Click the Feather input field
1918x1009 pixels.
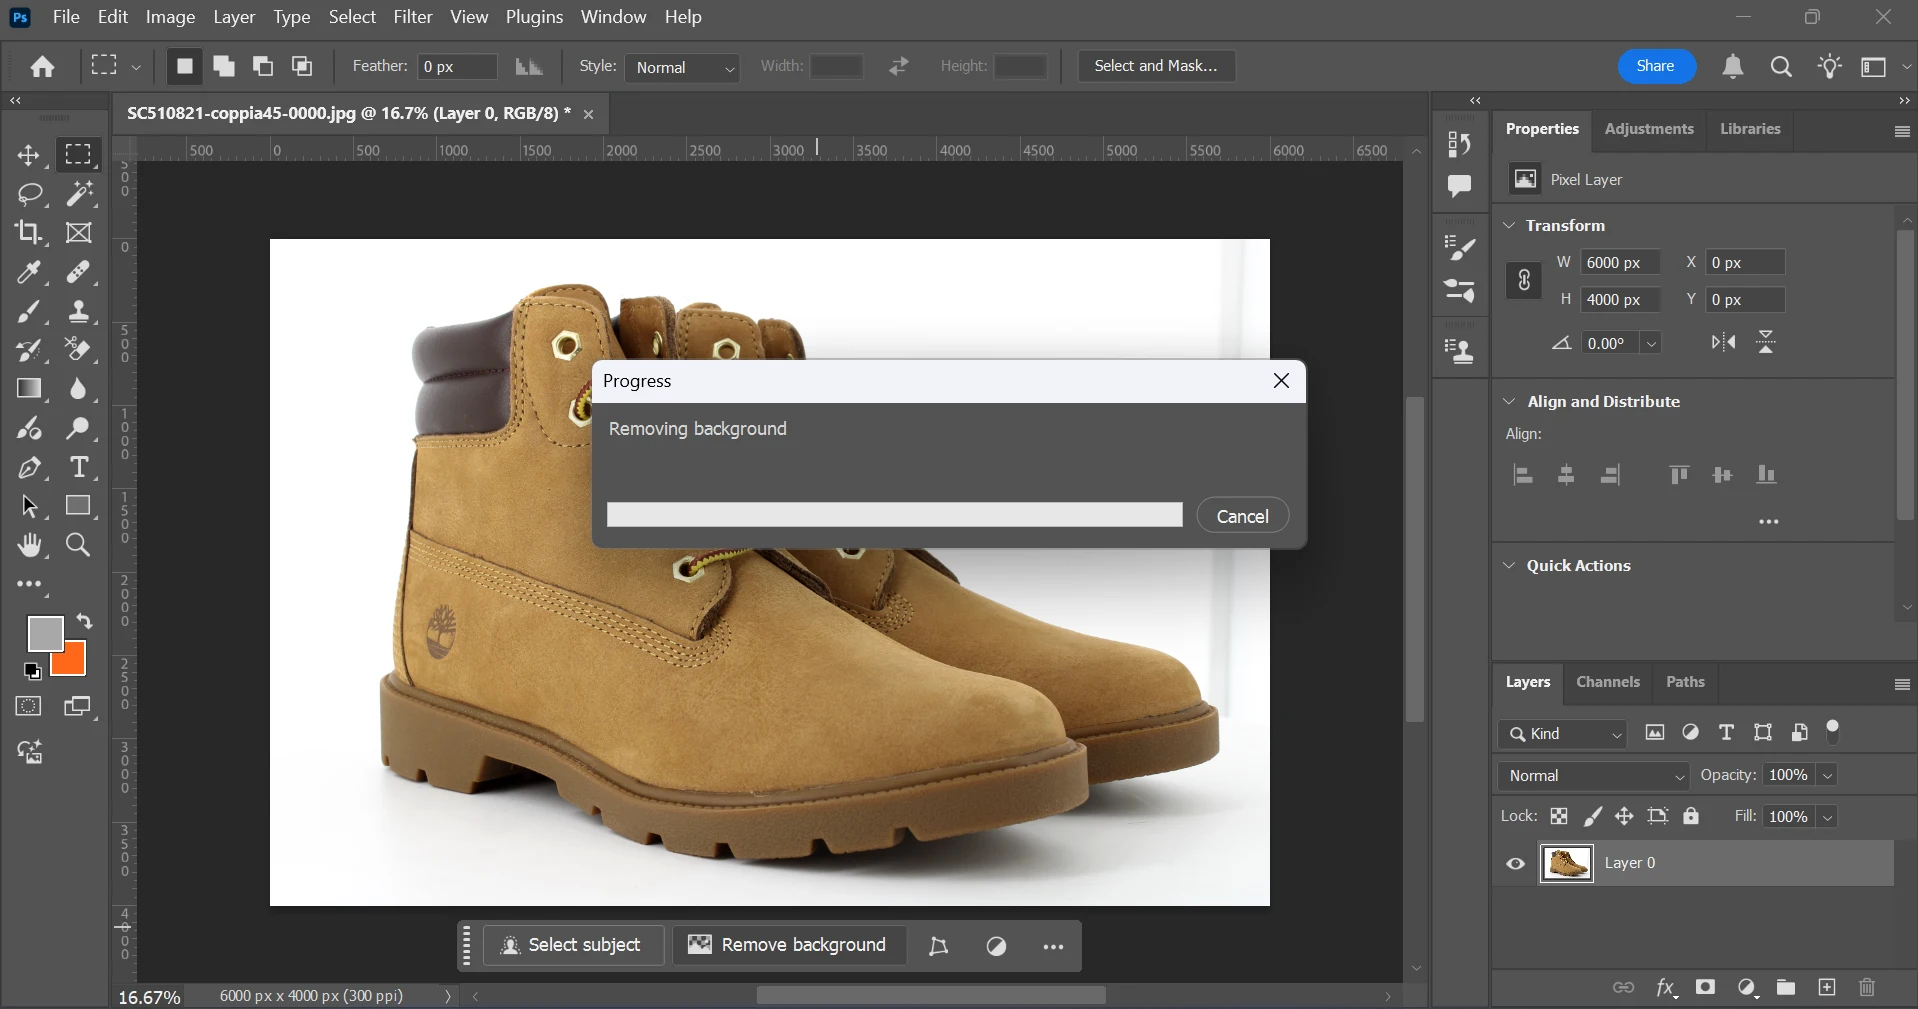pyautogui.click(x=458, y=67)
